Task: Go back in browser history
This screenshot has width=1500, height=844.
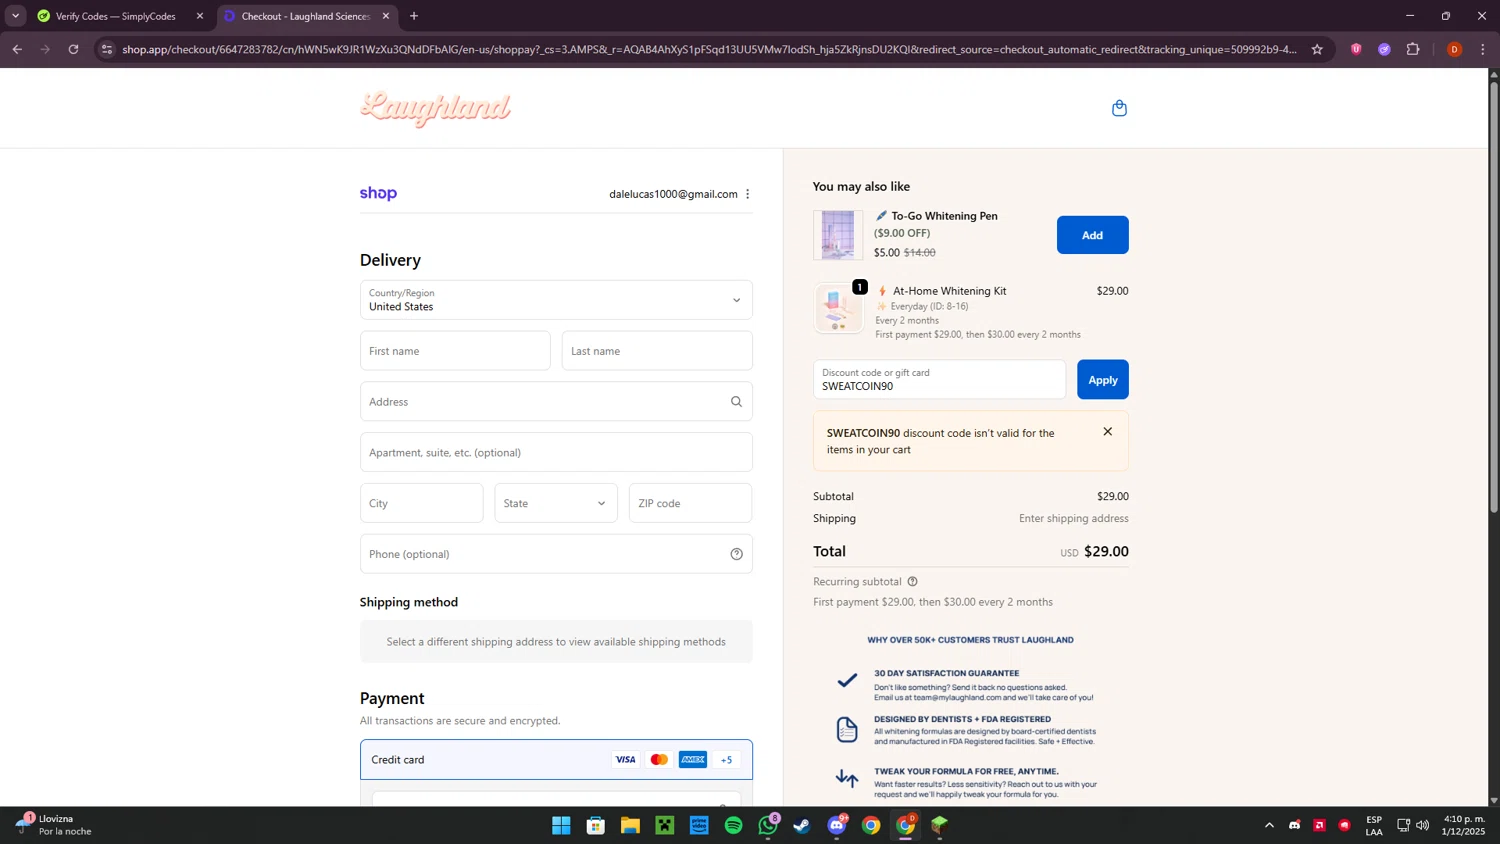Action: (x=17, y=49)
